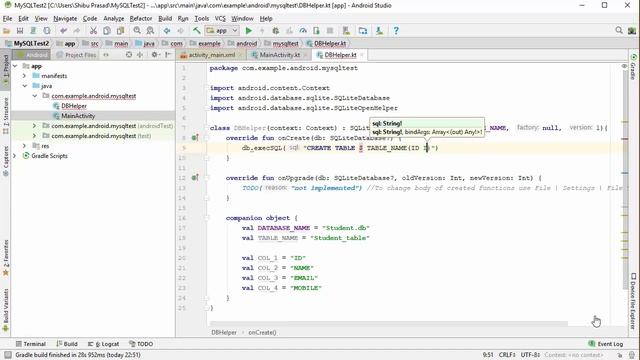This screenshot has height=360, width=640.
Task: Click the collapse all icon in project panel
Action: click(x=140, y=54)
